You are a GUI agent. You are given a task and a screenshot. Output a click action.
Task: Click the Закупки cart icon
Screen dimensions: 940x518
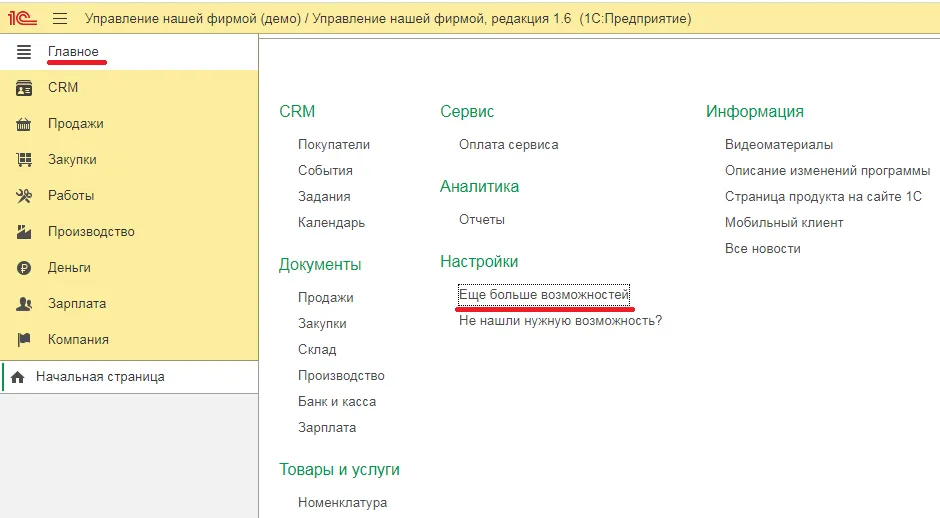(x=24, y=160)
